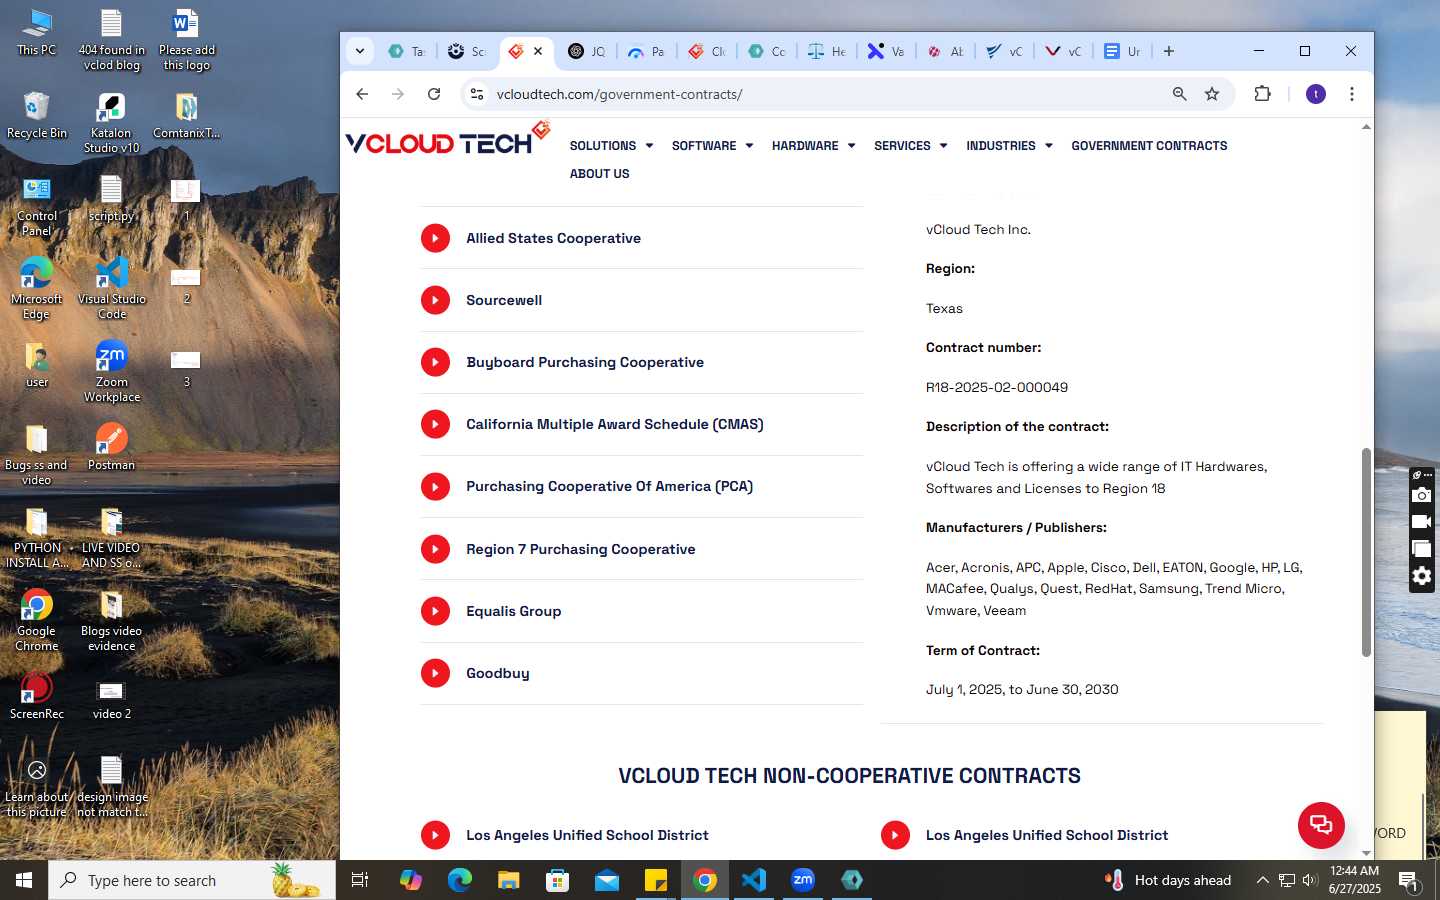Click the taskbar search box
This screenshot has height=900, width=1440.
[x=192, y=880]
